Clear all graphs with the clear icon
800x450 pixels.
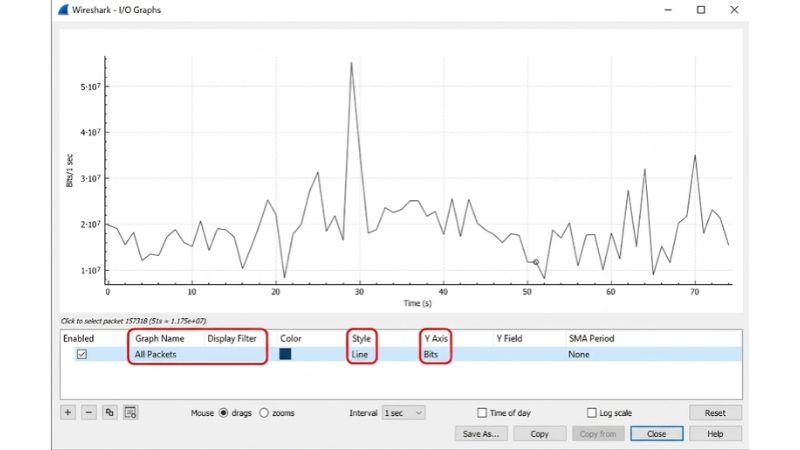[131, 412]
